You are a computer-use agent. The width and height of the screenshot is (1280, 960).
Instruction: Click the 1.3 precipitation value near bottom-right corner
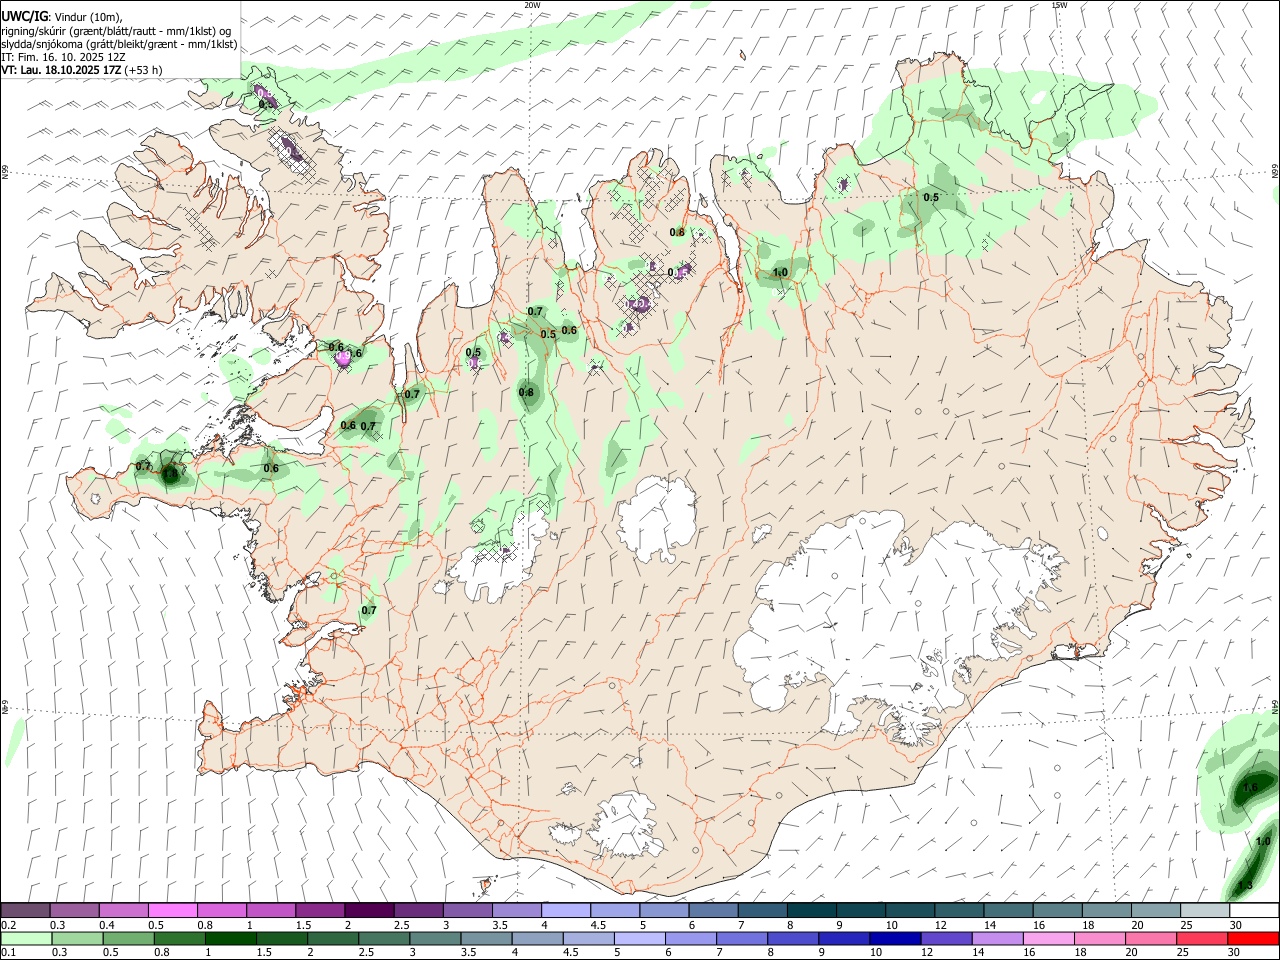(x=1245, y=886)
